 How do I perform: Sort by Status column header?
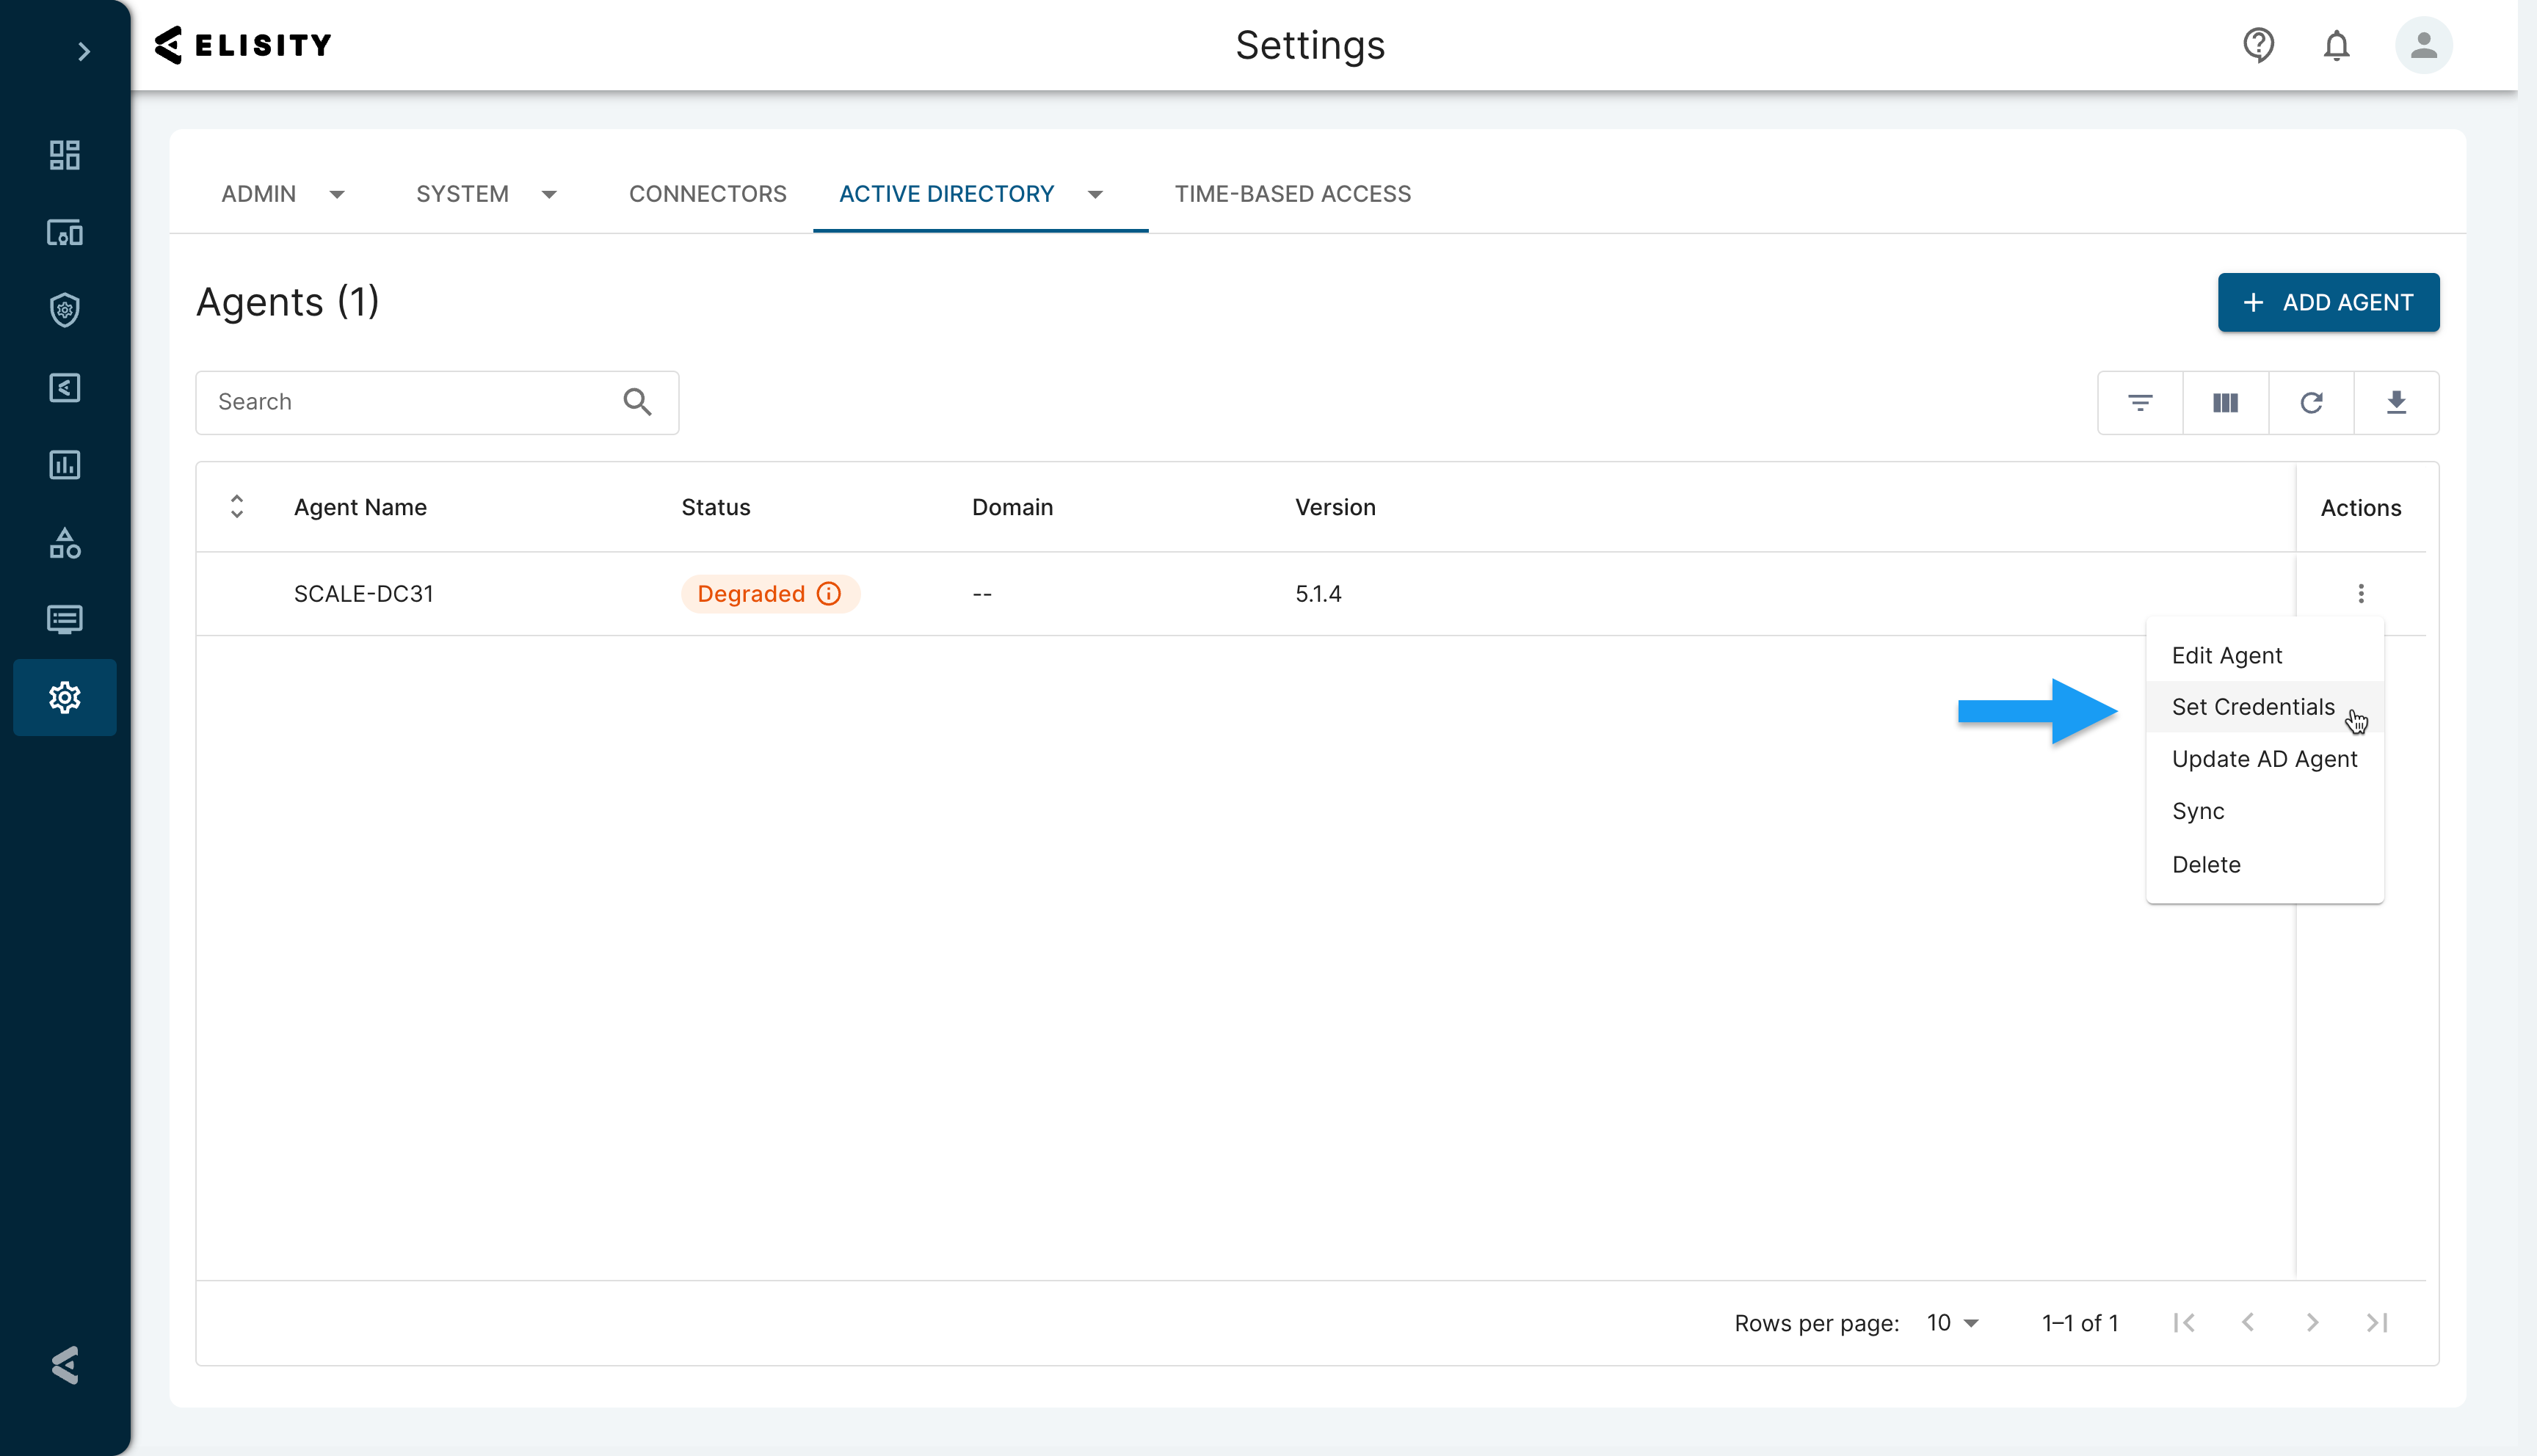tap(716, 507)
